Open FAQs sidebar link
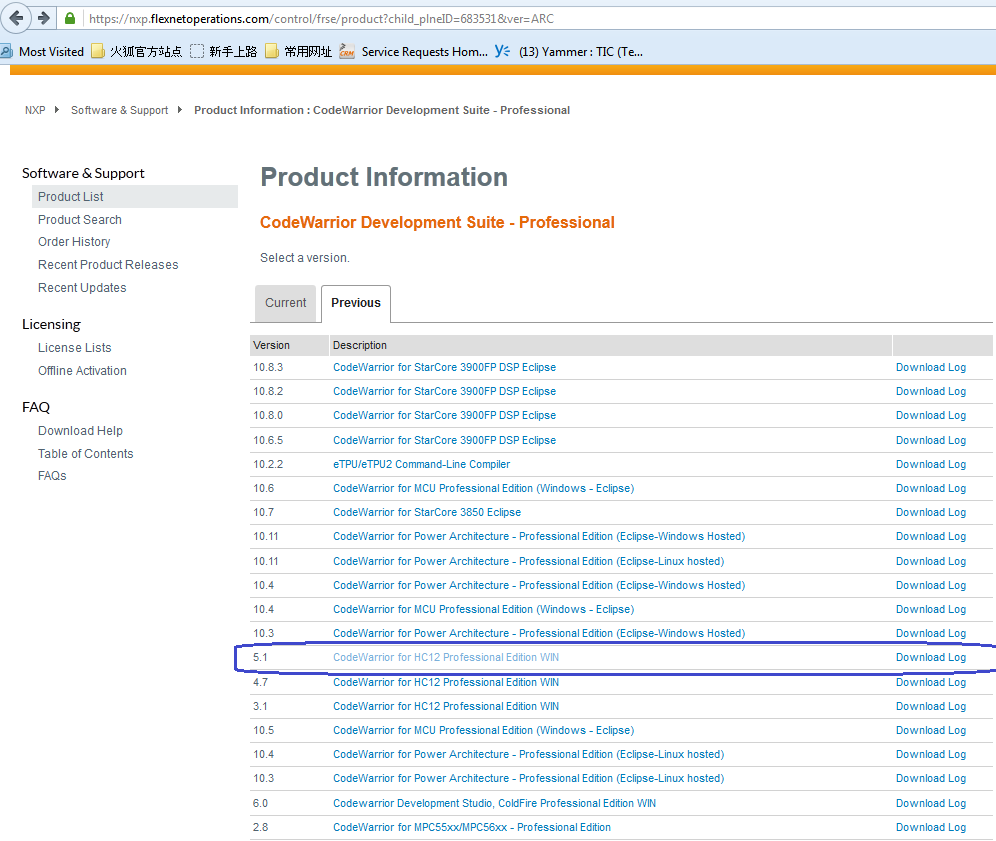Image resolution: width=996 pixels, height=841 pixels. click(x=52, y=476)
